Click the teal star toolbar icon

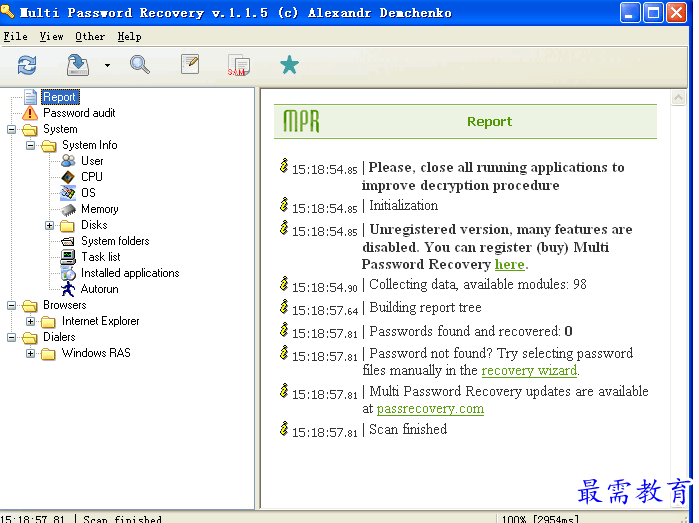coord(289,65)
